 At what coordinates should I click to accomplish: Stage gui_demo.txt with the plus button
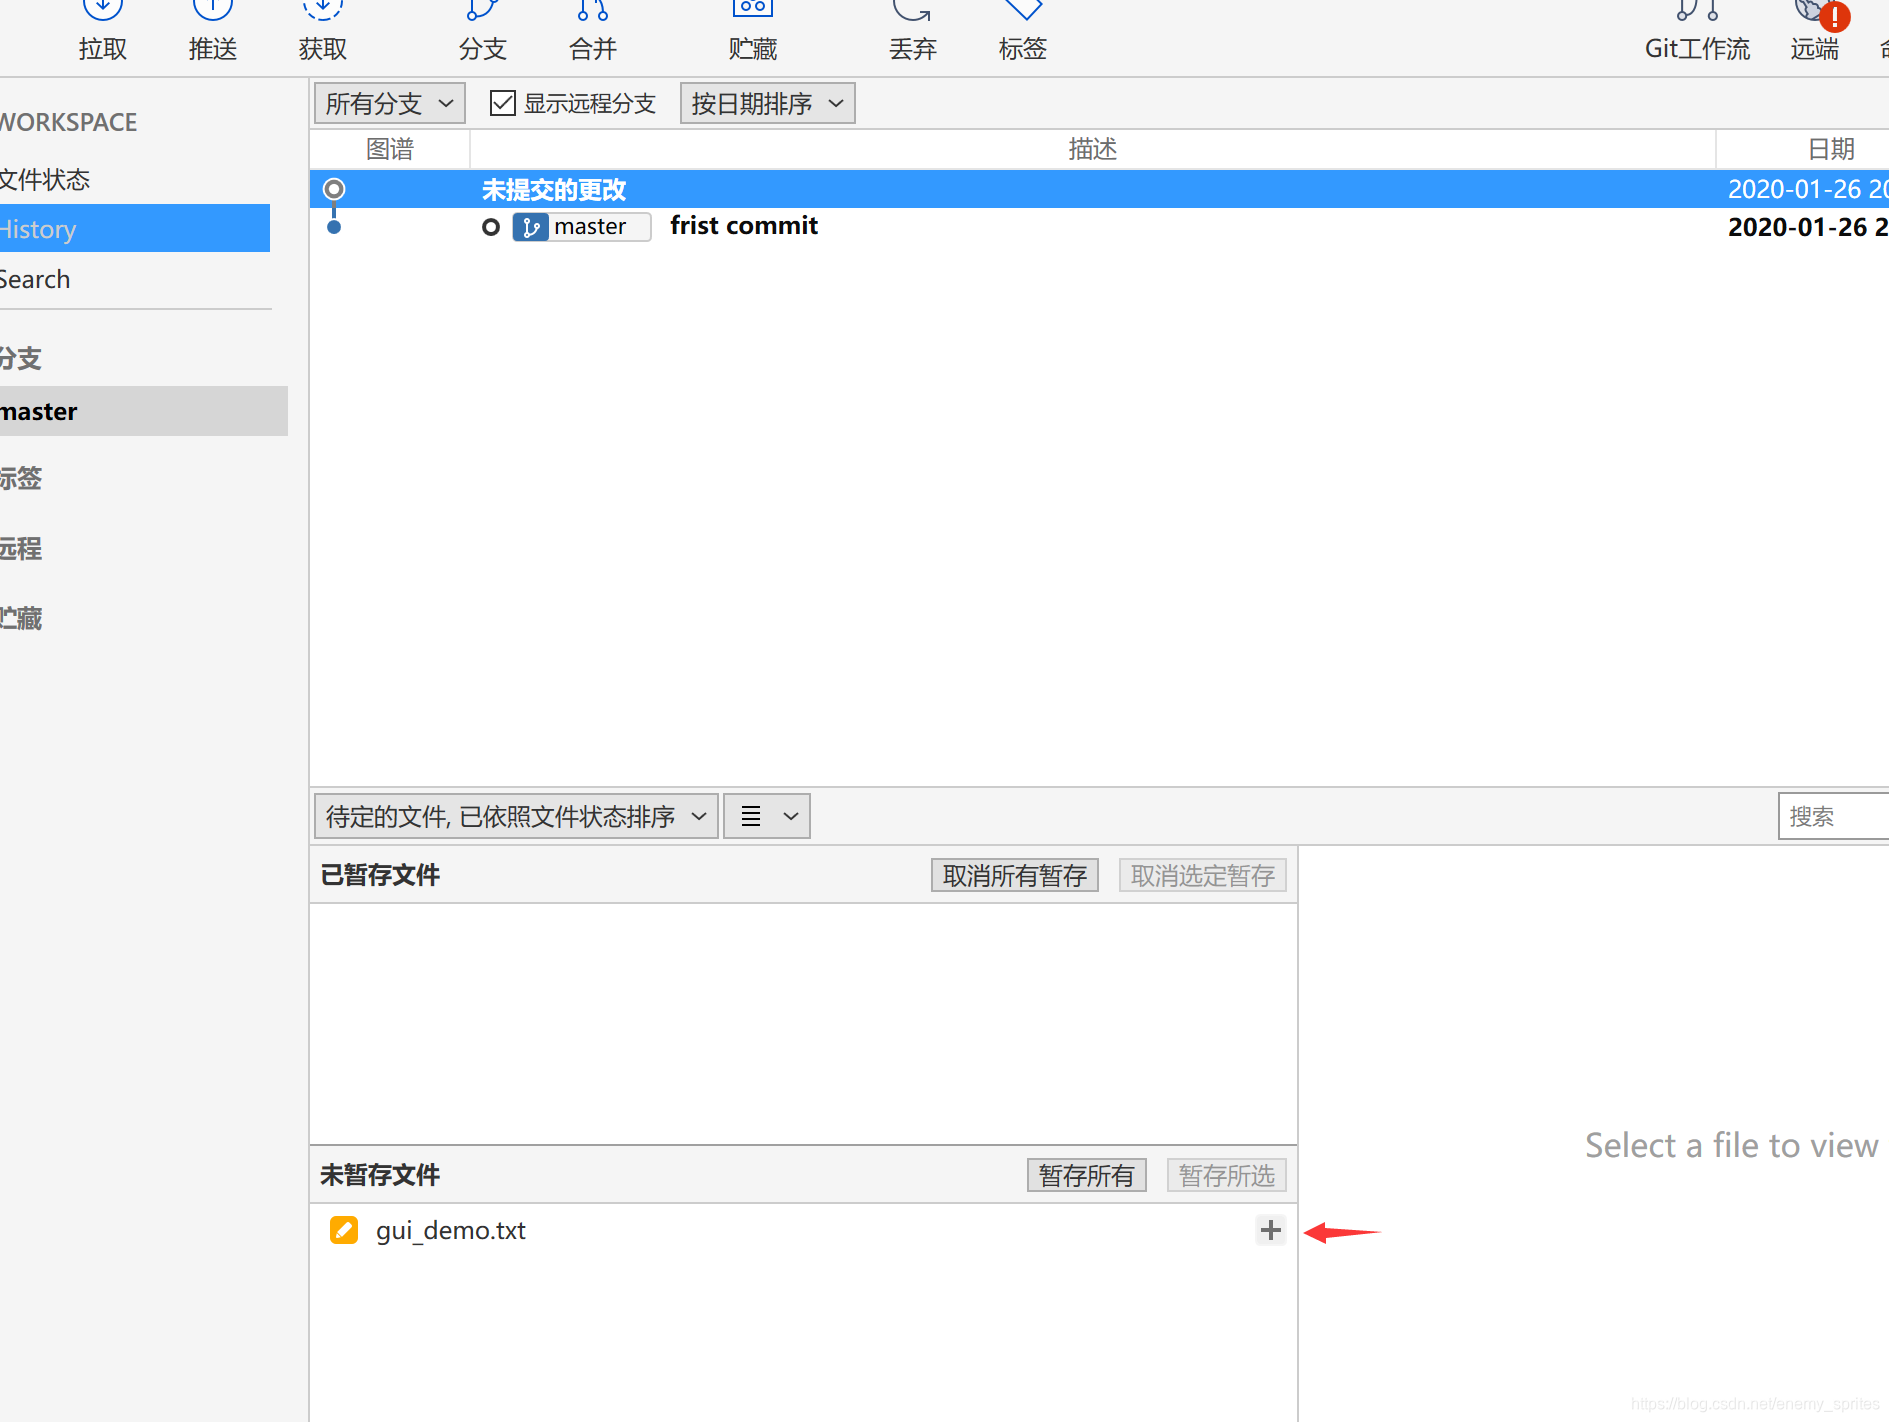pos(1270,1230)
